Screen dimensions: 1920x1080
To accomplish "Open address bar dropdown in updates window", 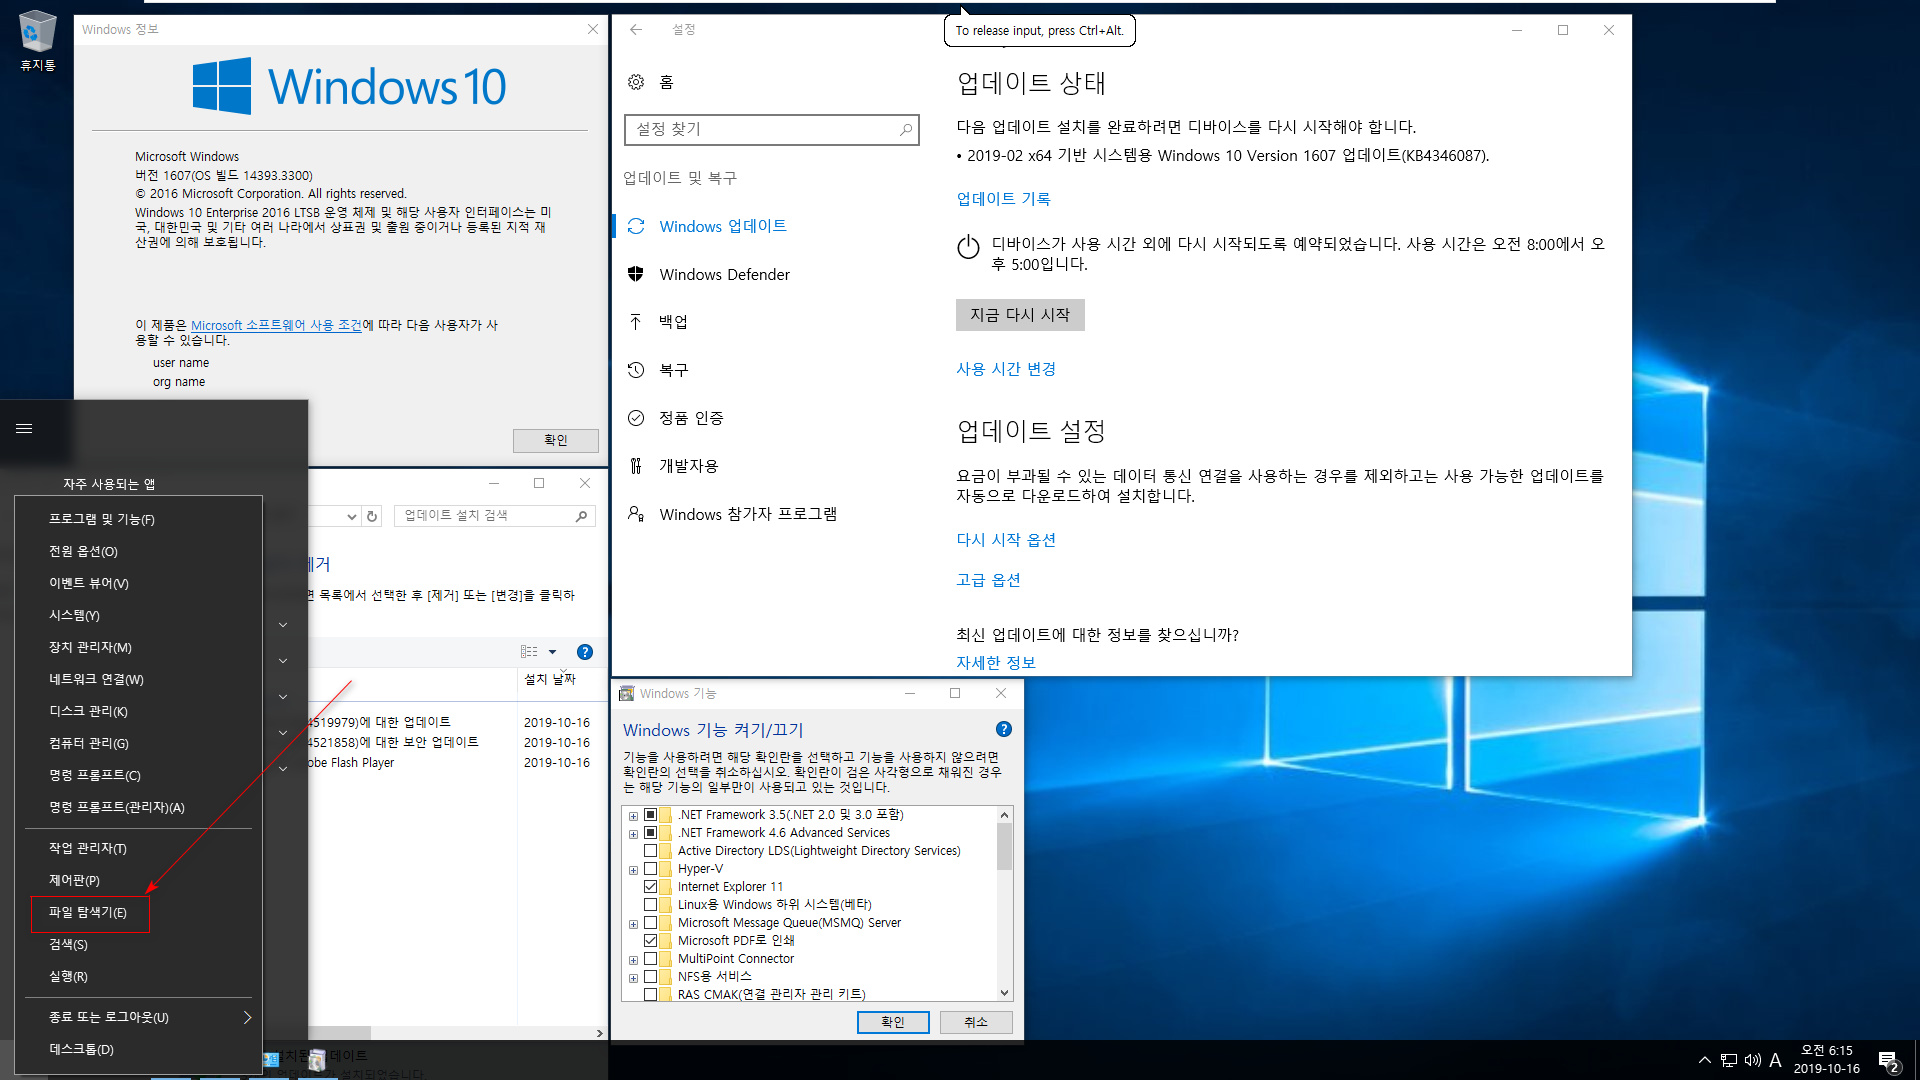I will pyautogui.click(x=351, y=516).
